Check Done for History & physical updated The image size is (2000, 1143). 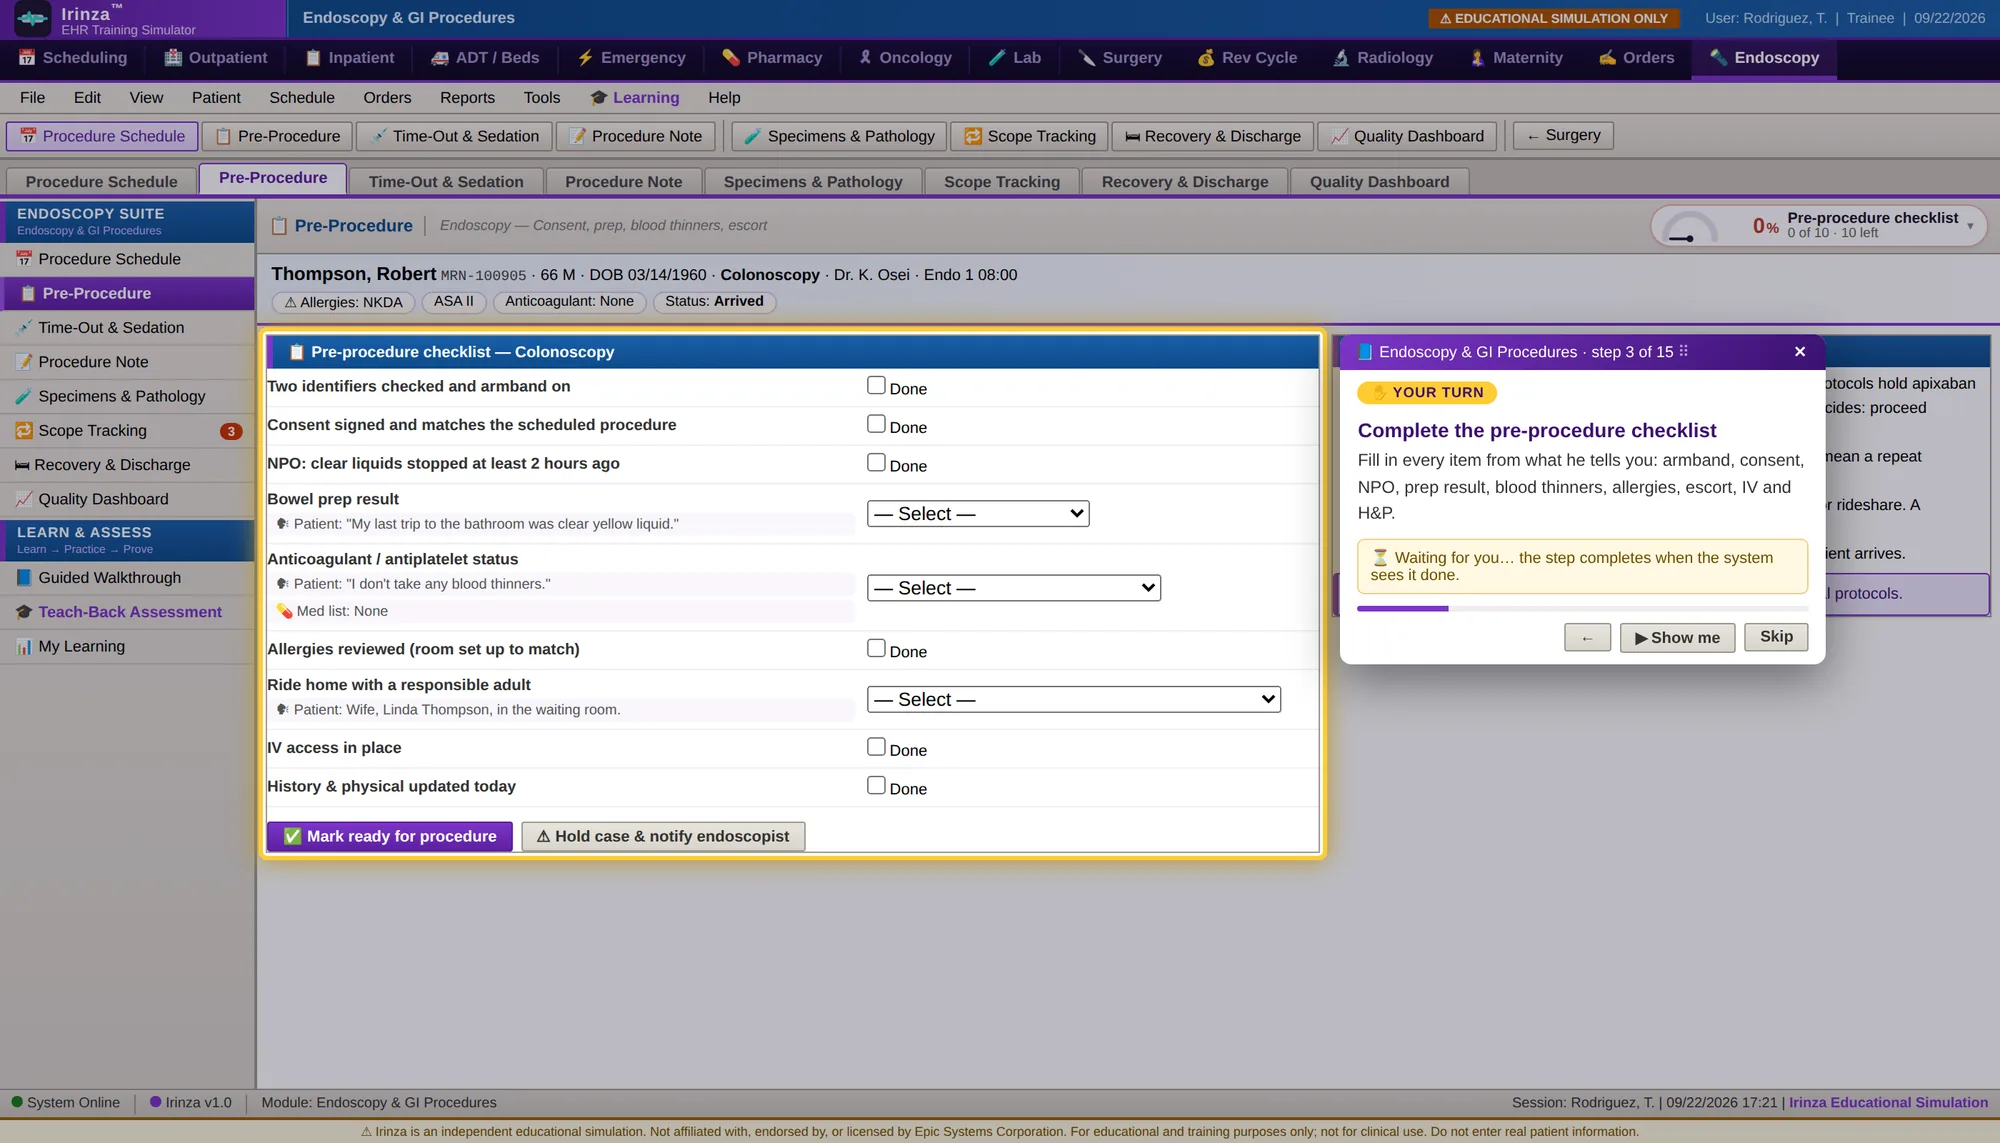coord(876,786)
